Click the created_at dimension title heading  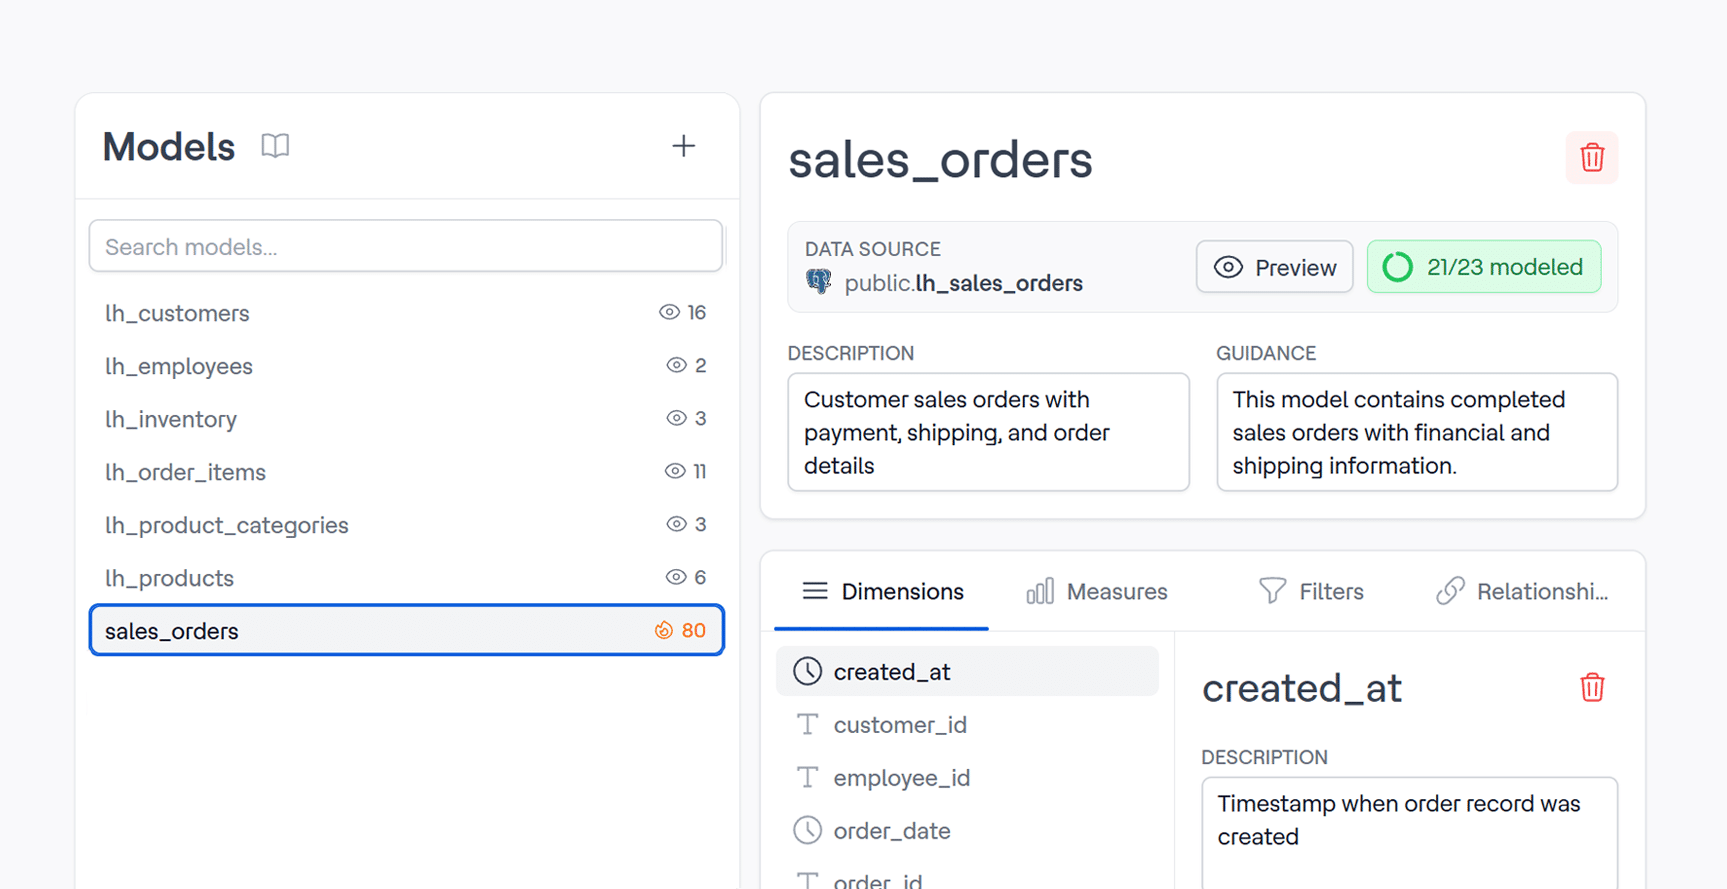pyautogui.click(x=1301, y=688)
